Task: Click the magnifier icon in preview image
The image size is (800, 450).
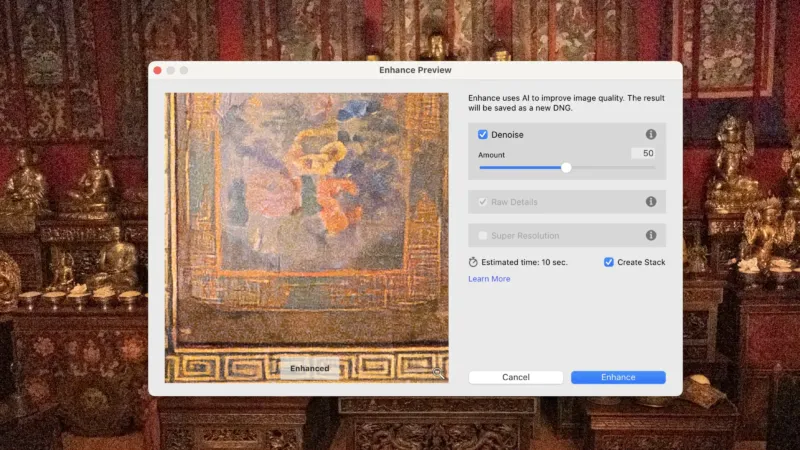Action: coord(438,373)
